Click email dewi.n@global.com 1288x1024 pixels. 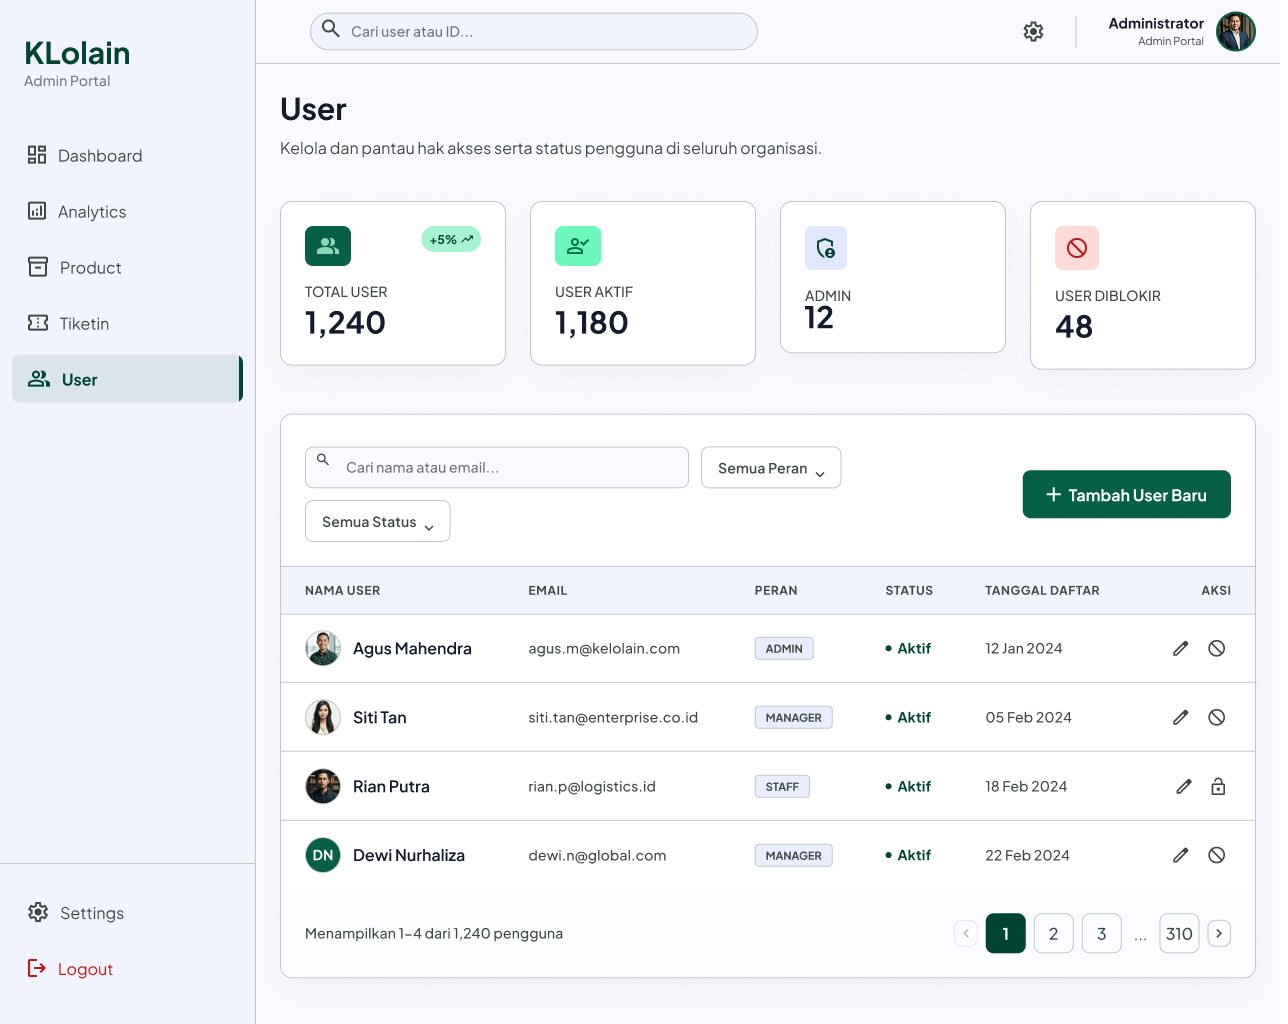pos(597,855)
